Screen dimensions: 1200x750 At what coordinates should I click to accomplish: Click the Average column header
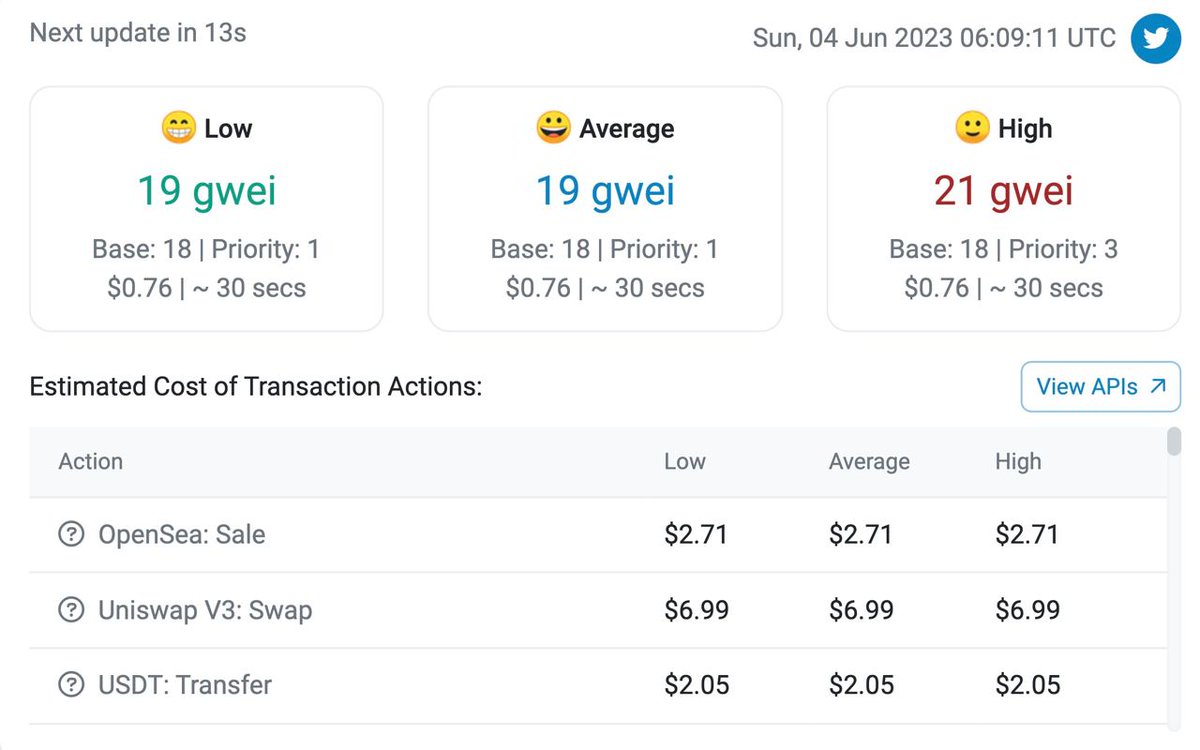tap(869, 462)
